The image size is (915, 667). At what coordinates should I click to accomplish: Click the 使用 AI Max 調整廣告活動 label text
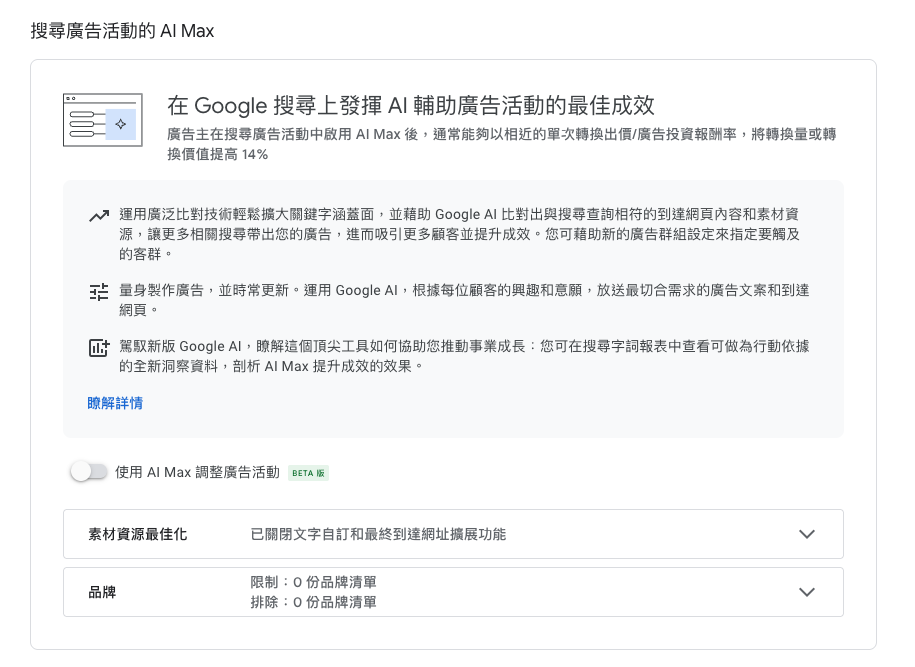coord(197,472)
